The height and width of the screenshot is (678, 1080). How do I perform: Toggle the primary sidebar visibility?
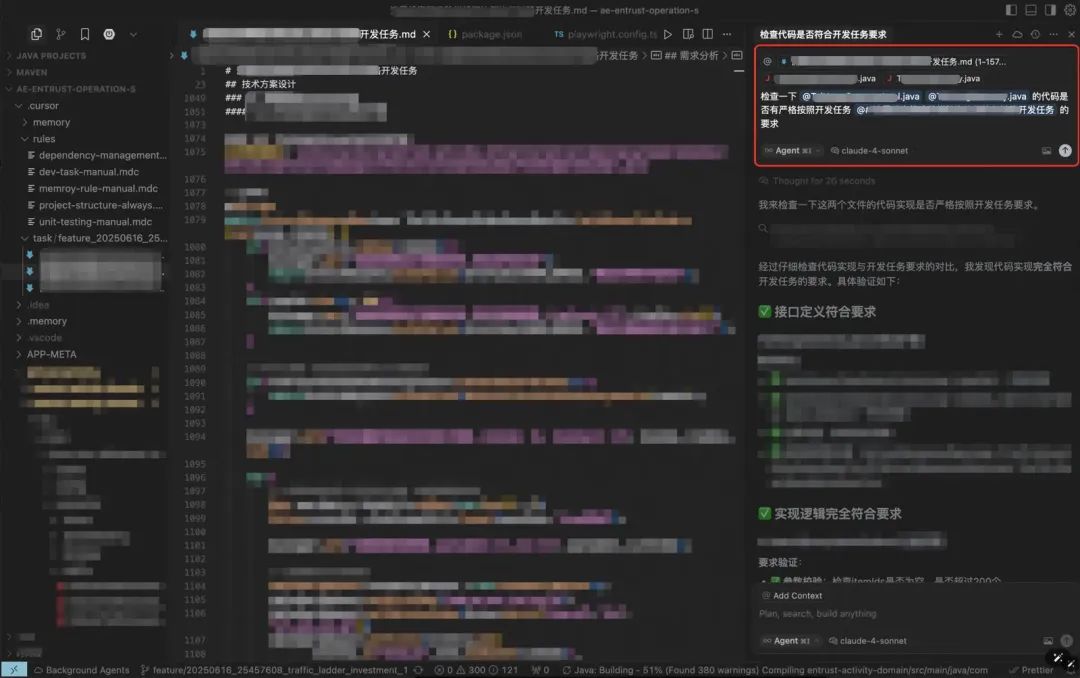[x=1010, y=10]
